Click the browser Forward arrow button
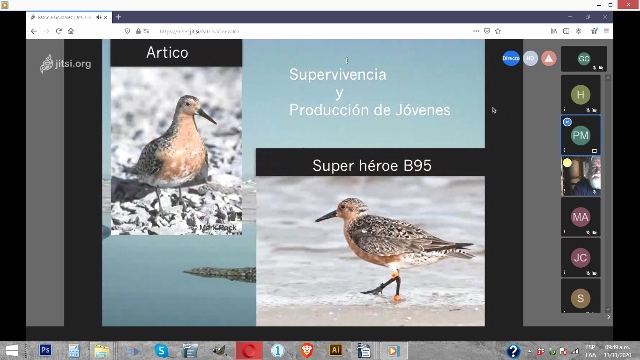This screenshot has width=640, height=360. pos(47,31)
